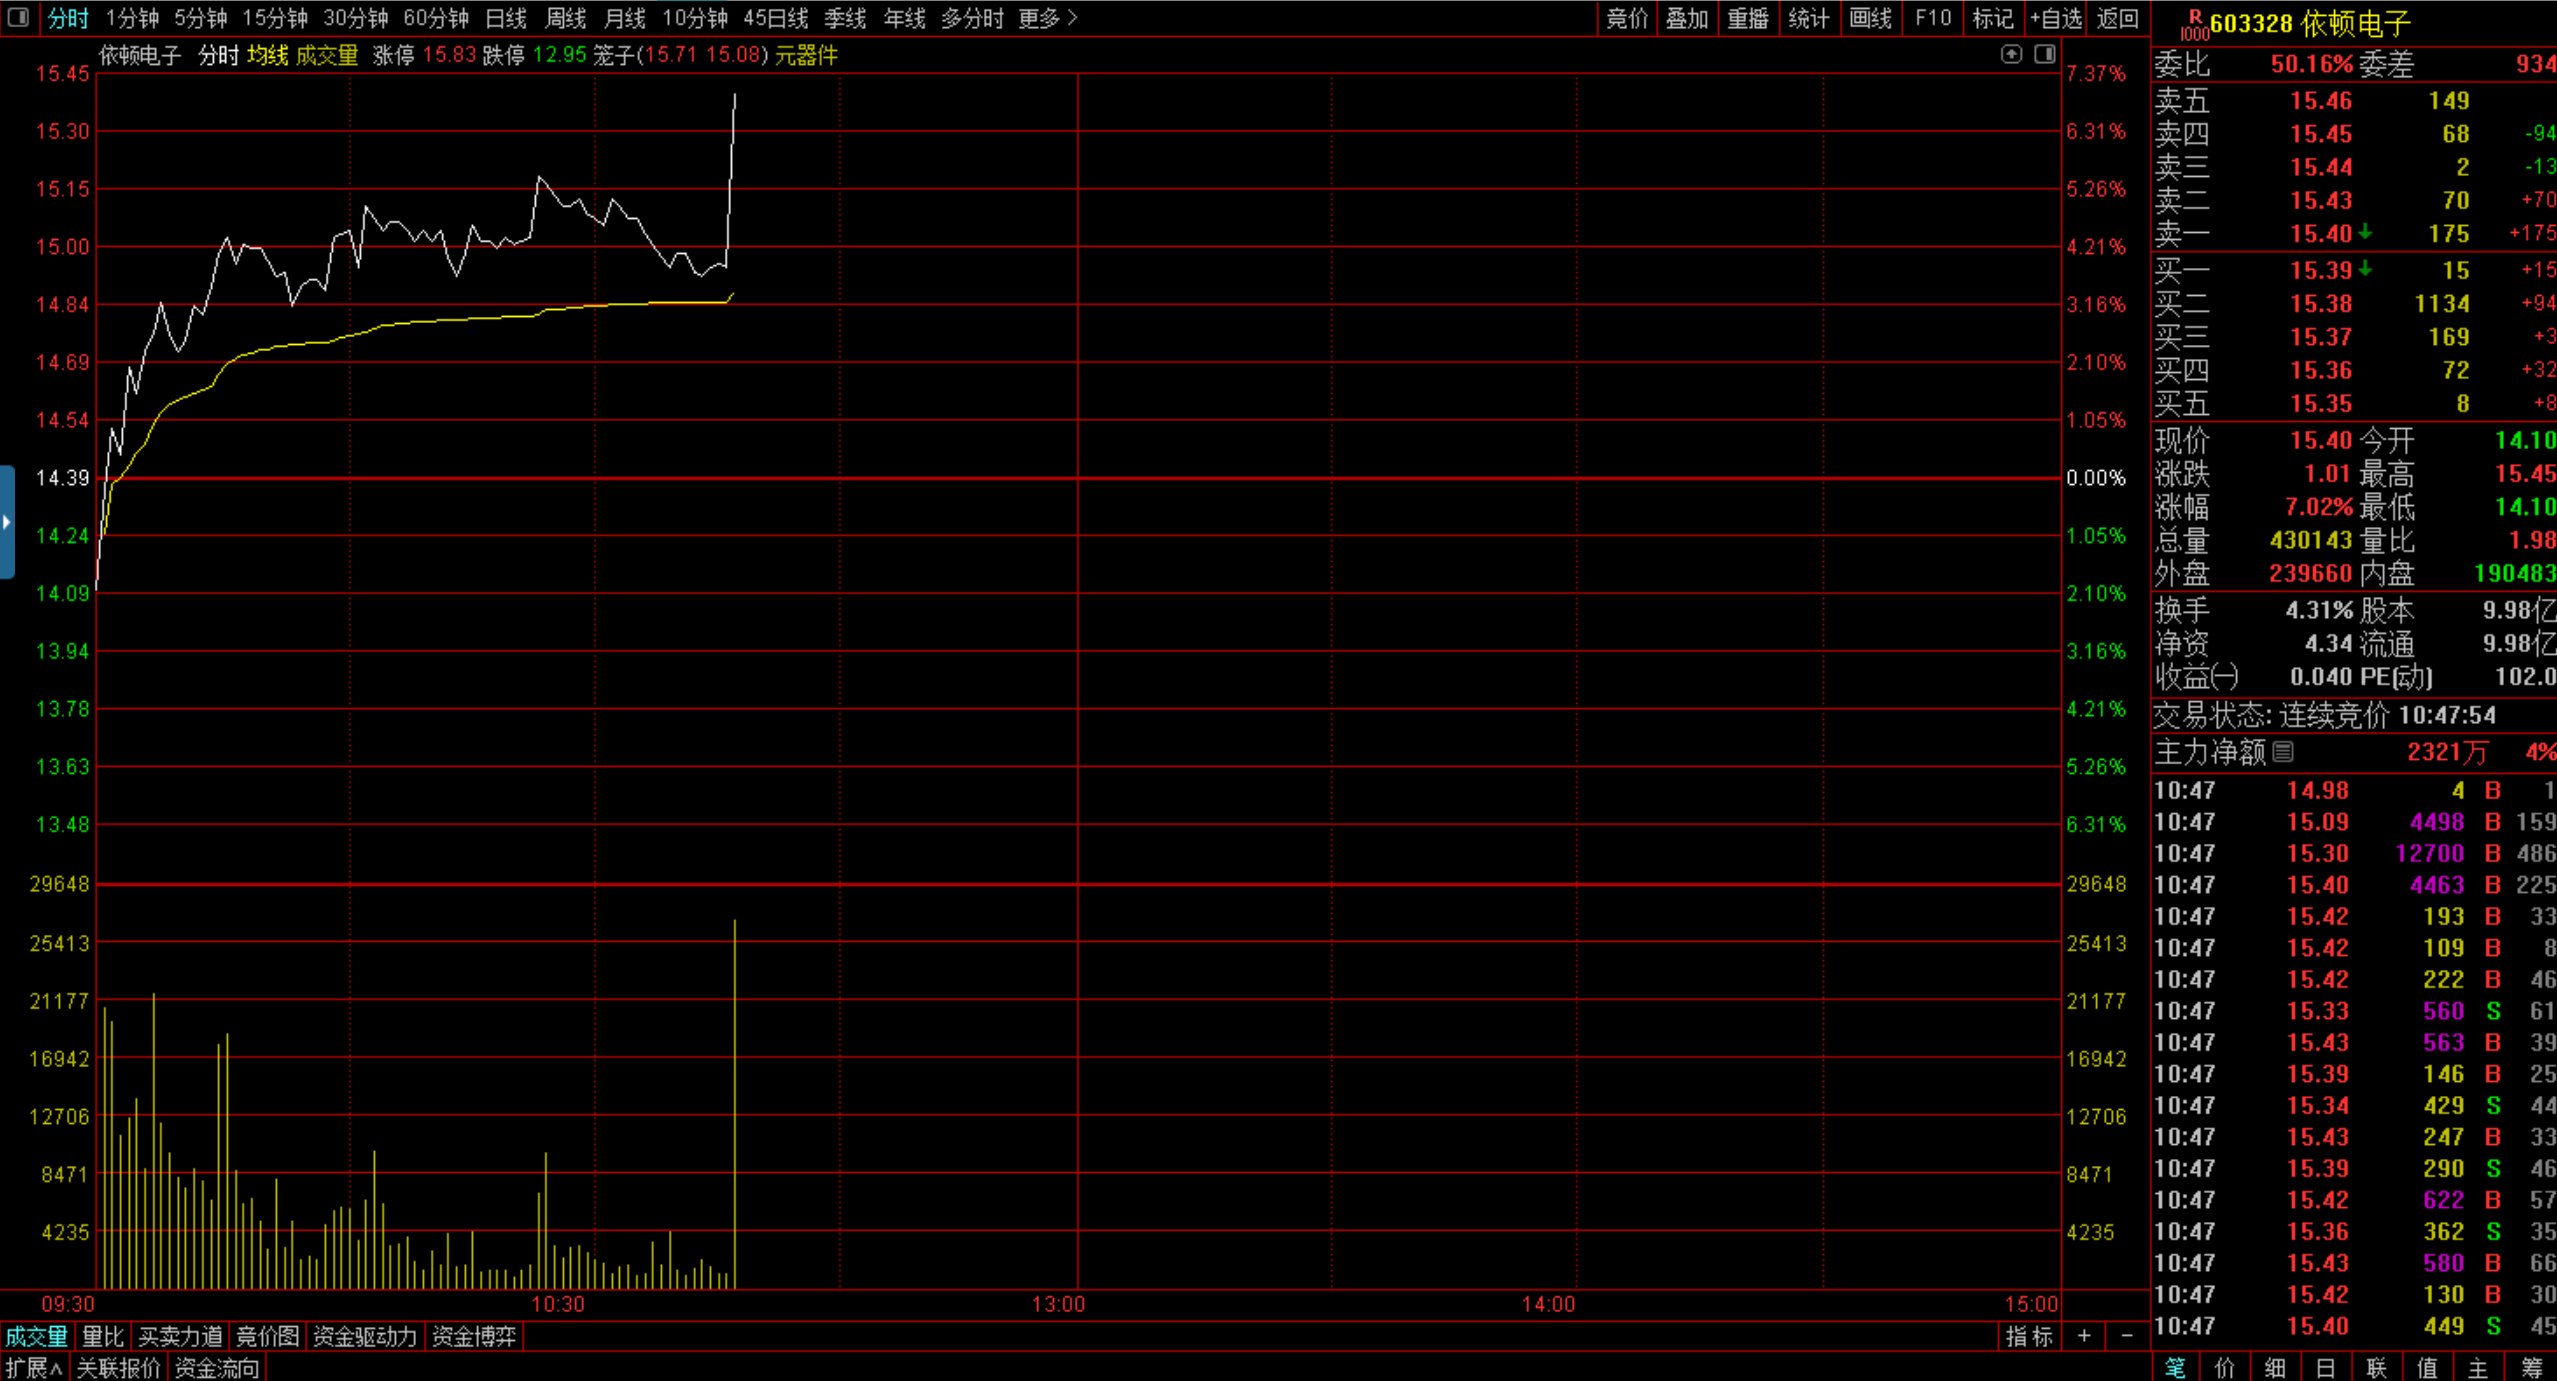Screen dimensions: 2557x1381
Task: Click the 竞价 toolbar button
Action: tap(1627, 18)
